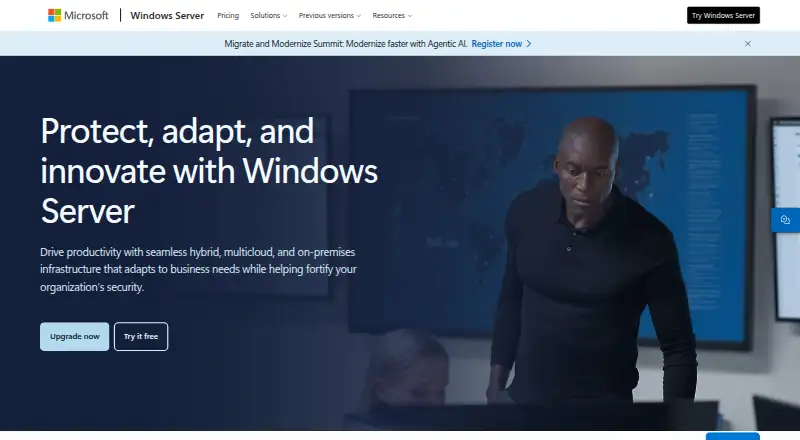Image resolution: width=800 pixels, height=440 pixels.
Task: Click the Microsoft logo
Action: (78, 15)
